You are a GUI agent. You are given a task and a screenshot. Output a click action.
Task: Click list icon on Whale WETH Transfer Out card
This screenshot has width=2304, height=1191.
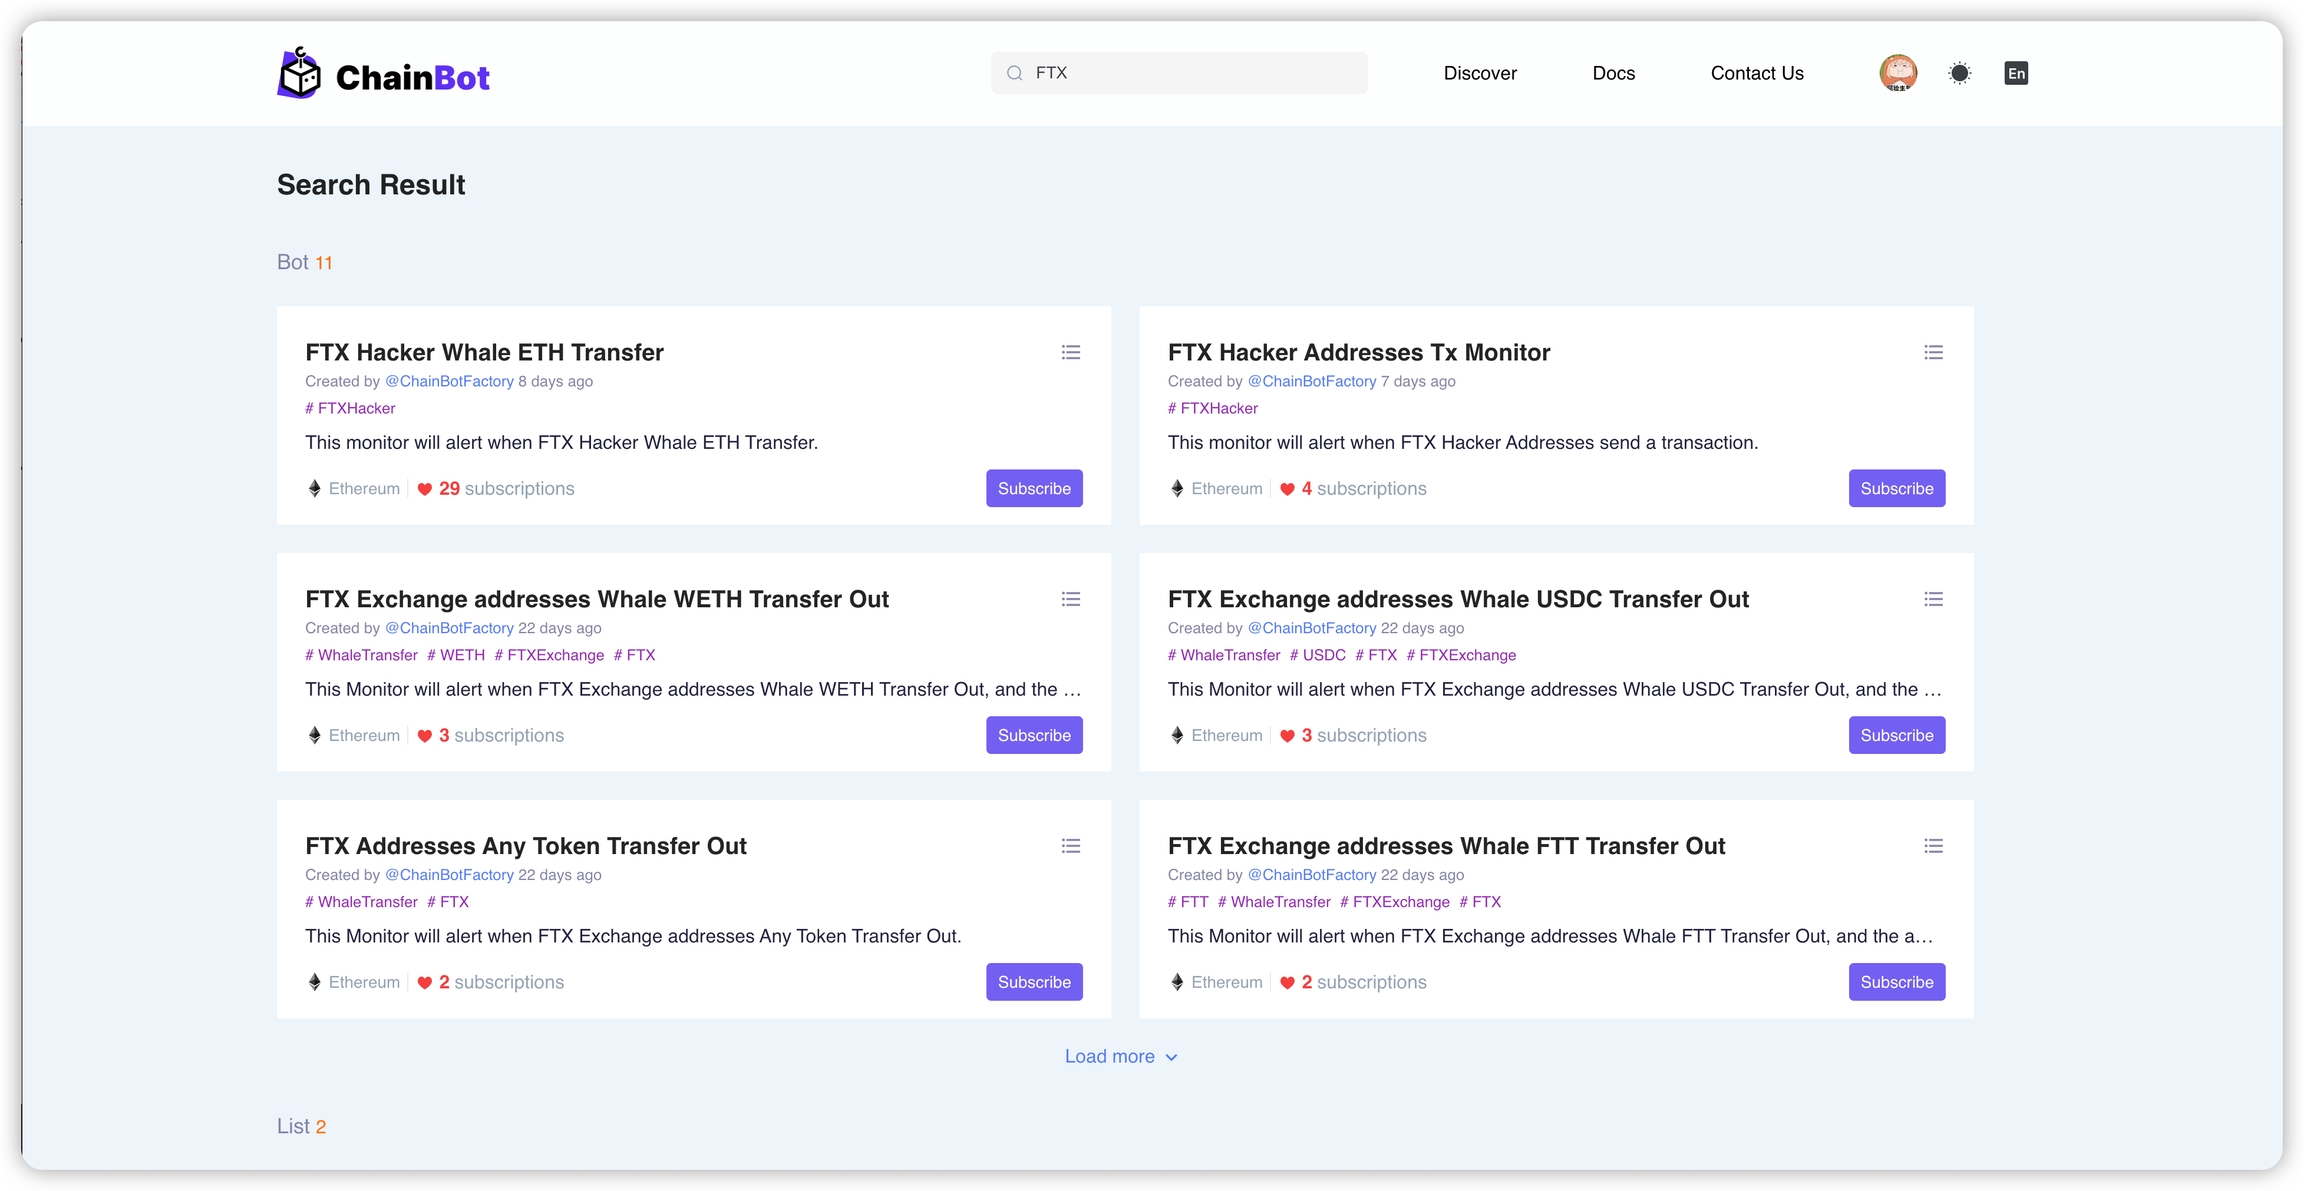1070,599
